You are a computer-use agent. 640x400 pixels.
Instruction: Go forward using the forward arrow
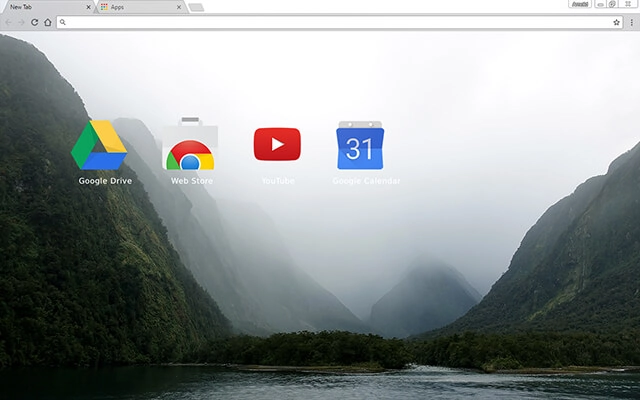pyautogui.click(x=21, y=22)
